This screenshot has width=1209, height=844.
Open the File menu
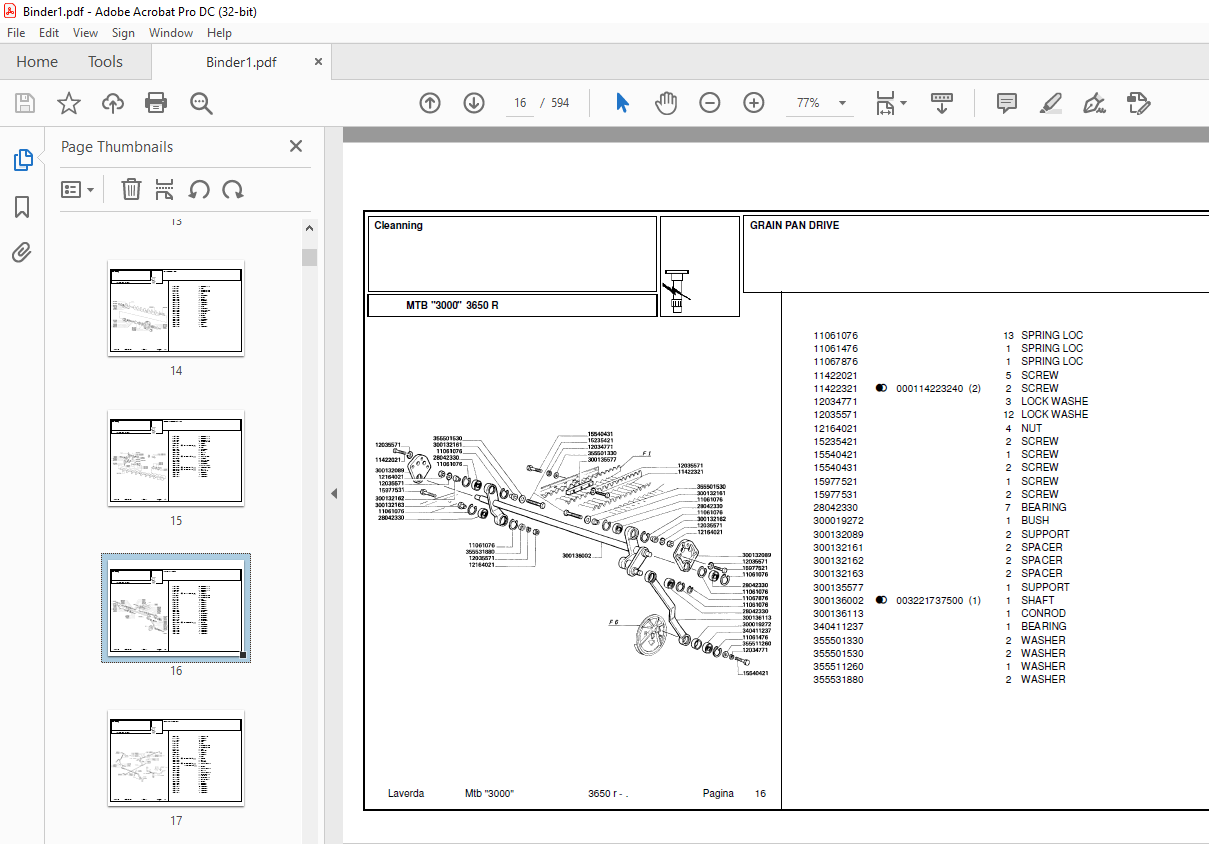pos(16,33)
